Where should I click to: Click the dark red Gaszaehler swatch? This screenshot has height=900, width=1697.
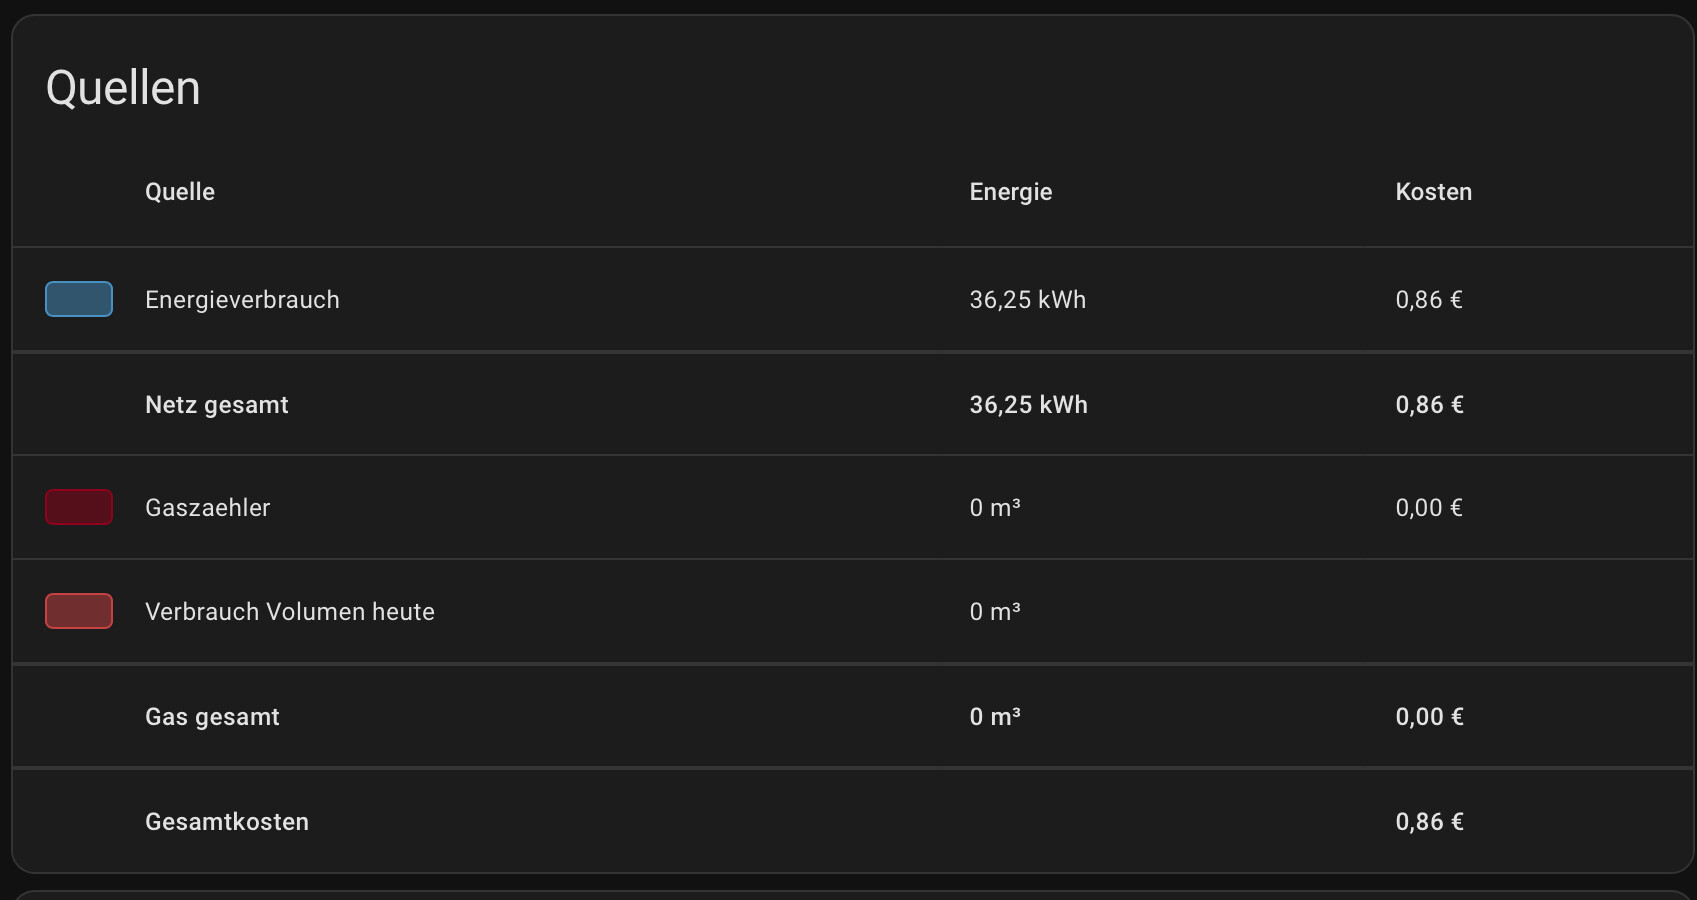click(x=79, y=507)
